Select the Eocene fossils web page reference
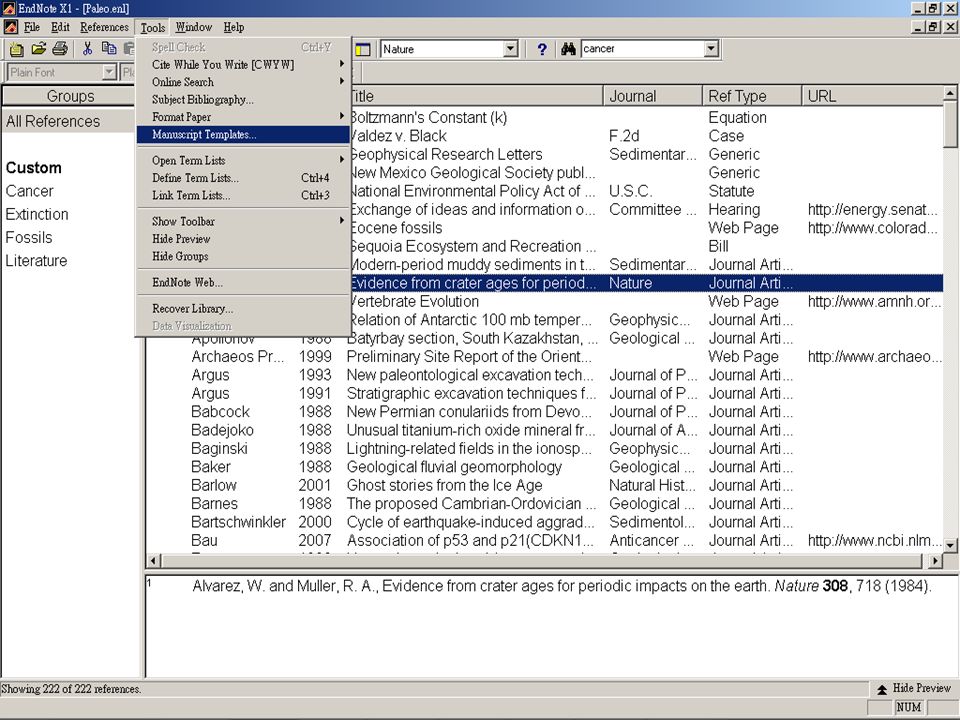 point(646,228)
